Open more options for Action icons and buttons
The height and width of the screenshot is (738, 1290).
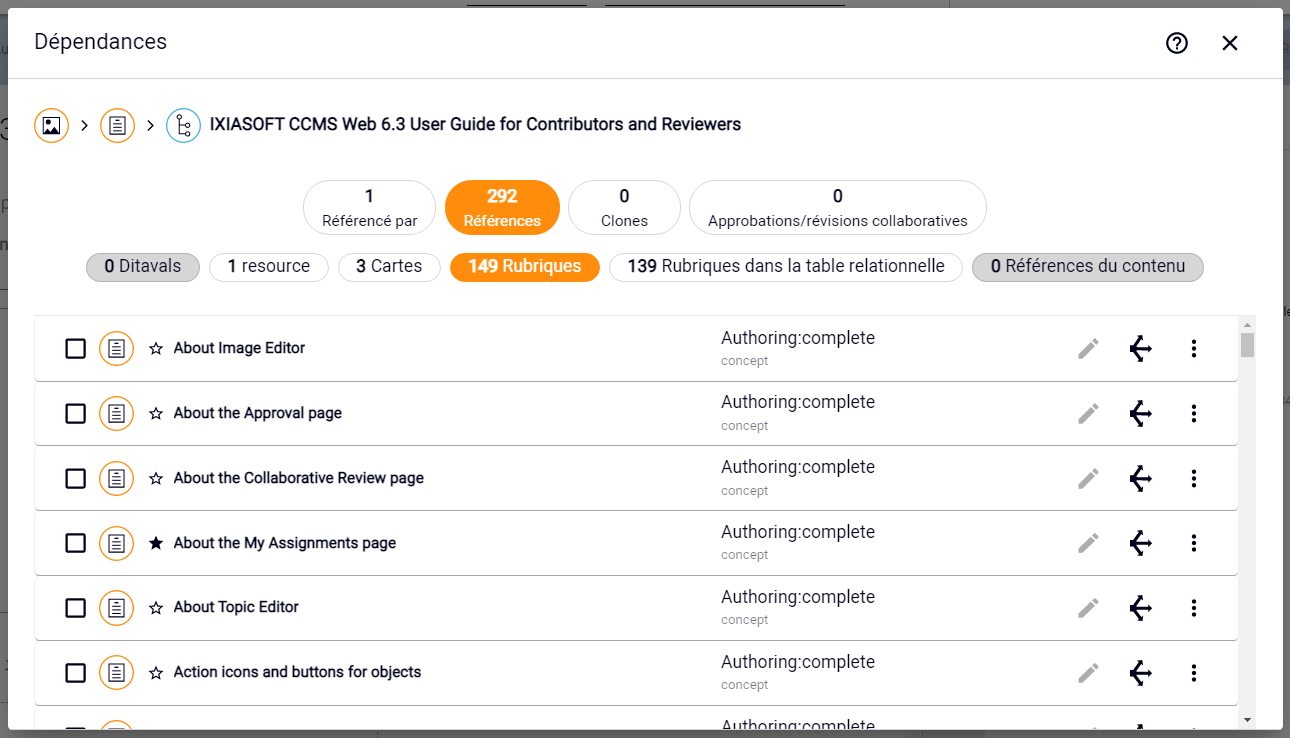pyautogui.click(x=1193, y=672)
